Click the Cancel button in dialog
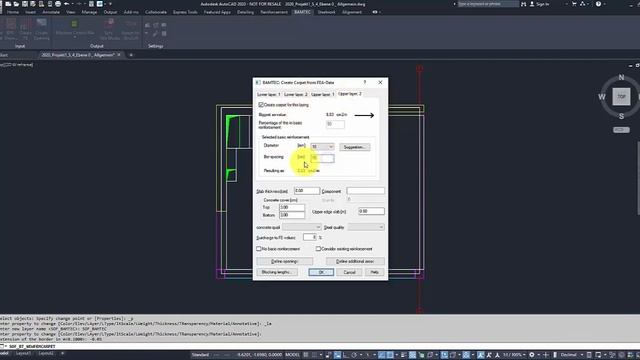This screenshot has height=360, width=640. [x=349, y=272]
